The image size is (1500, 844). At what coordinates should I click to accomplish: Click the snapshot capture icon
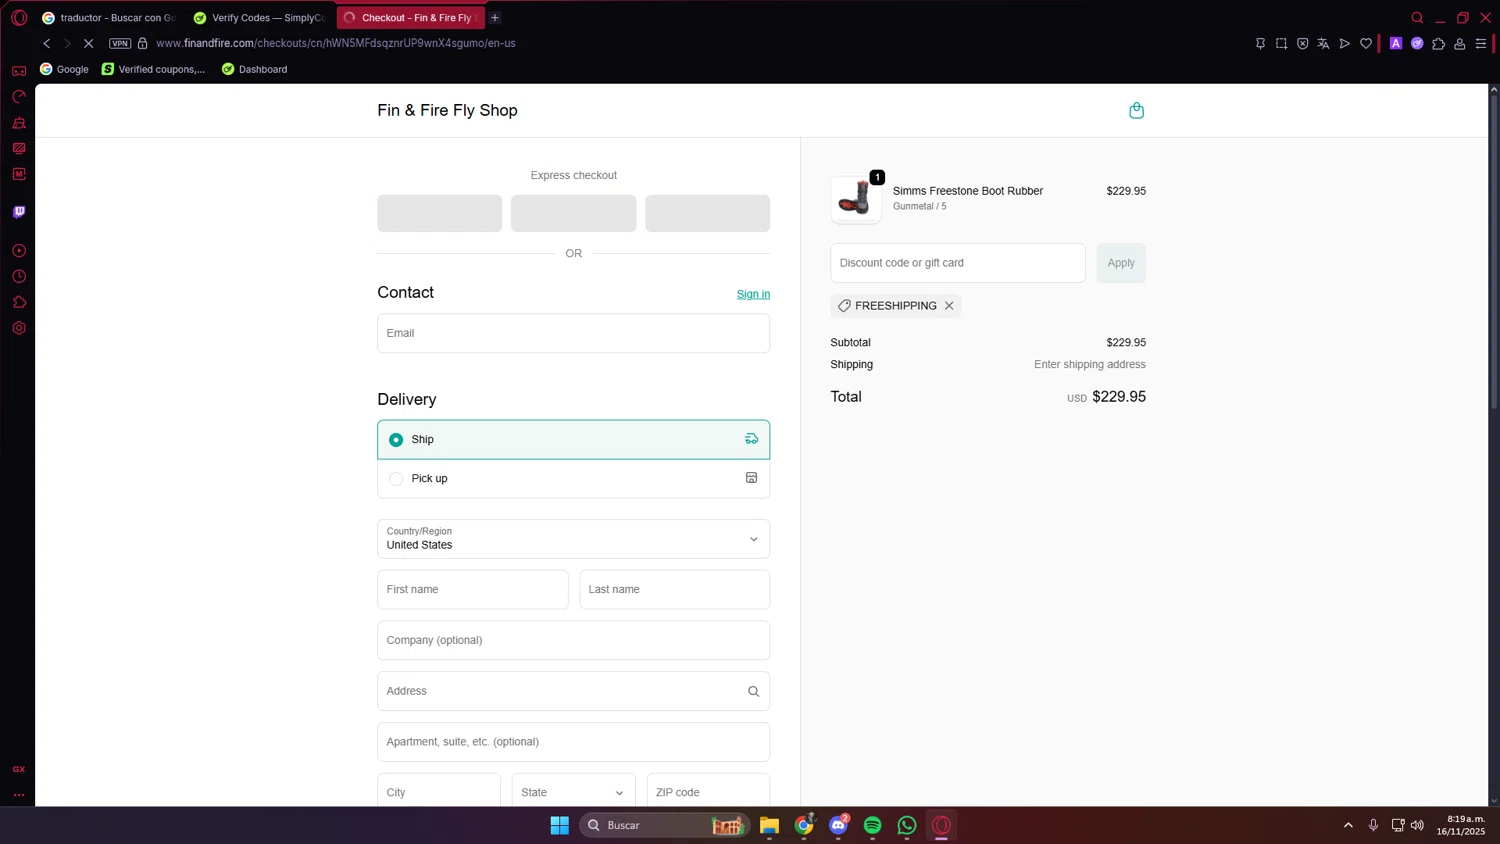click(x=1281, y=43)
